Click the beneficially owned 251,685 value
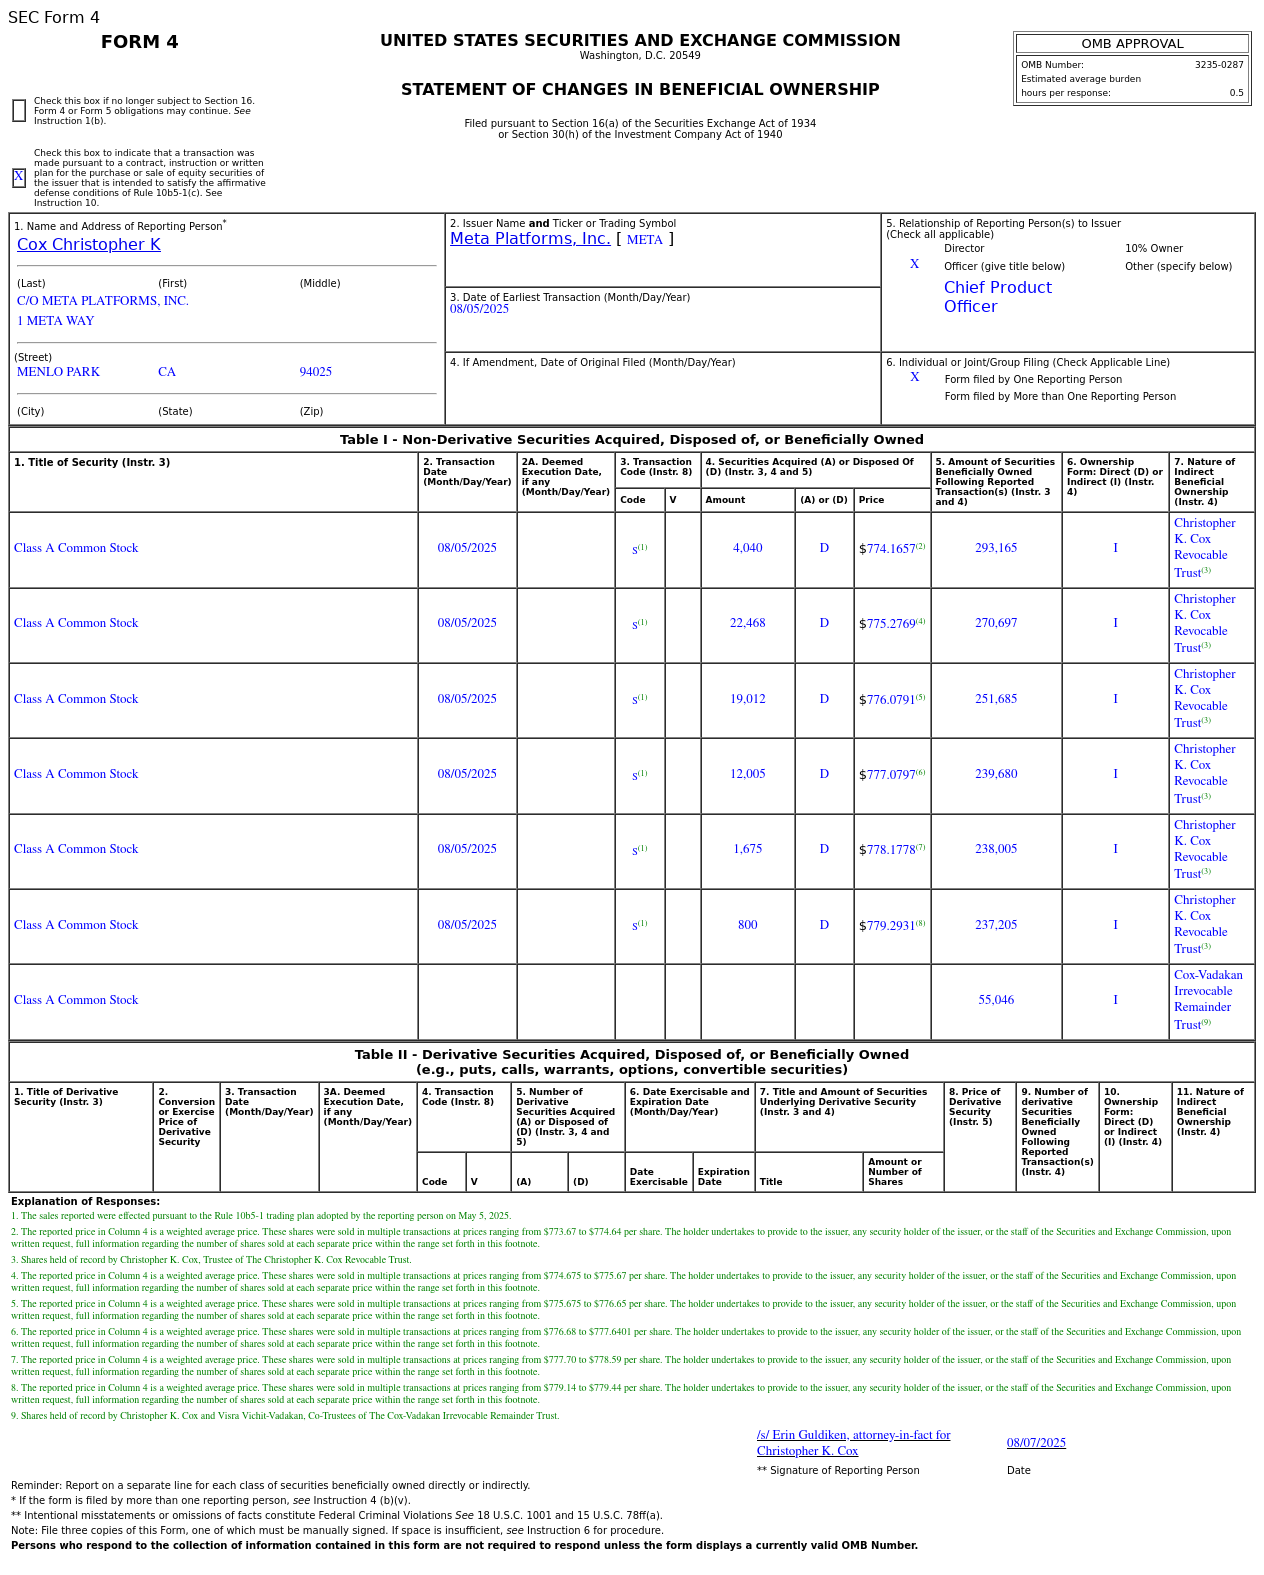The image size is (1264, 1575). [996, 699]
